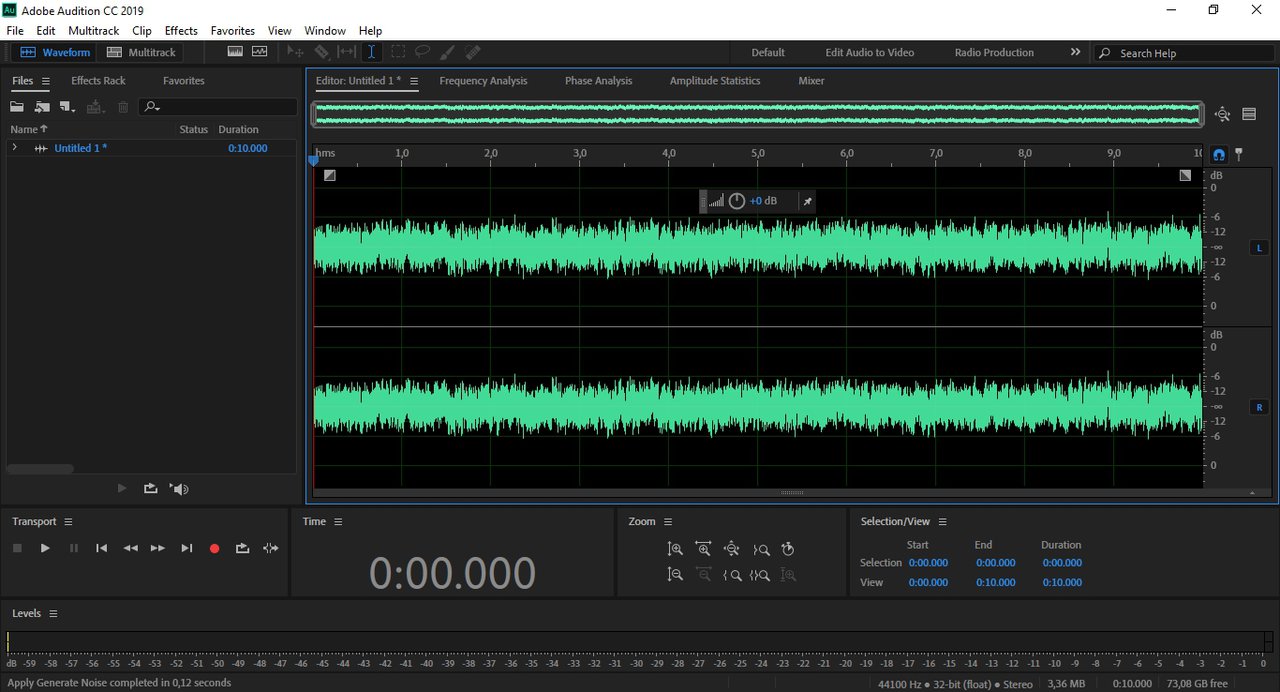Click Zoom Out Full icon
Screen dimensions: 1280x692
(732, 549)
